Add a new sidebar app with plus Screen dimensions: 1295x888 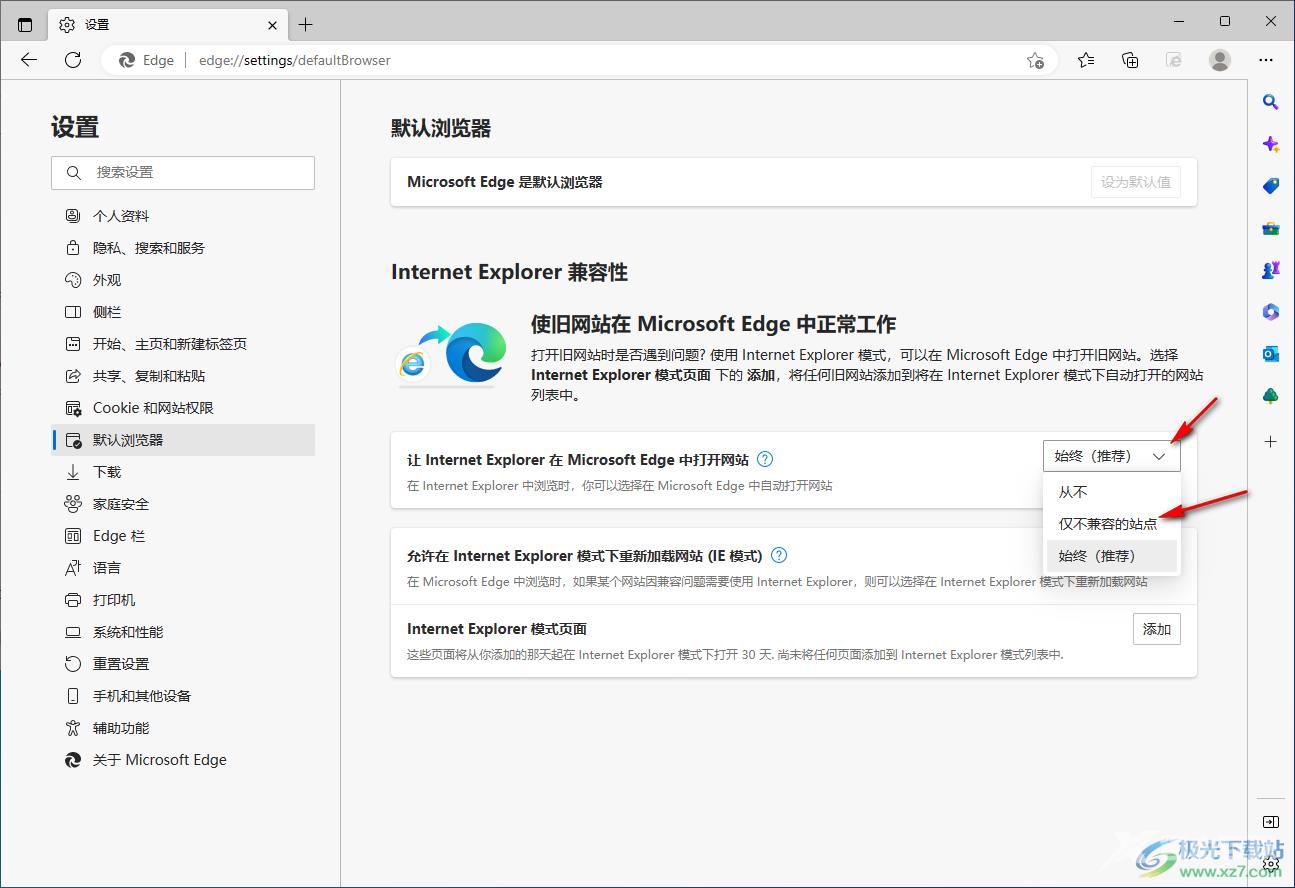1271,441
